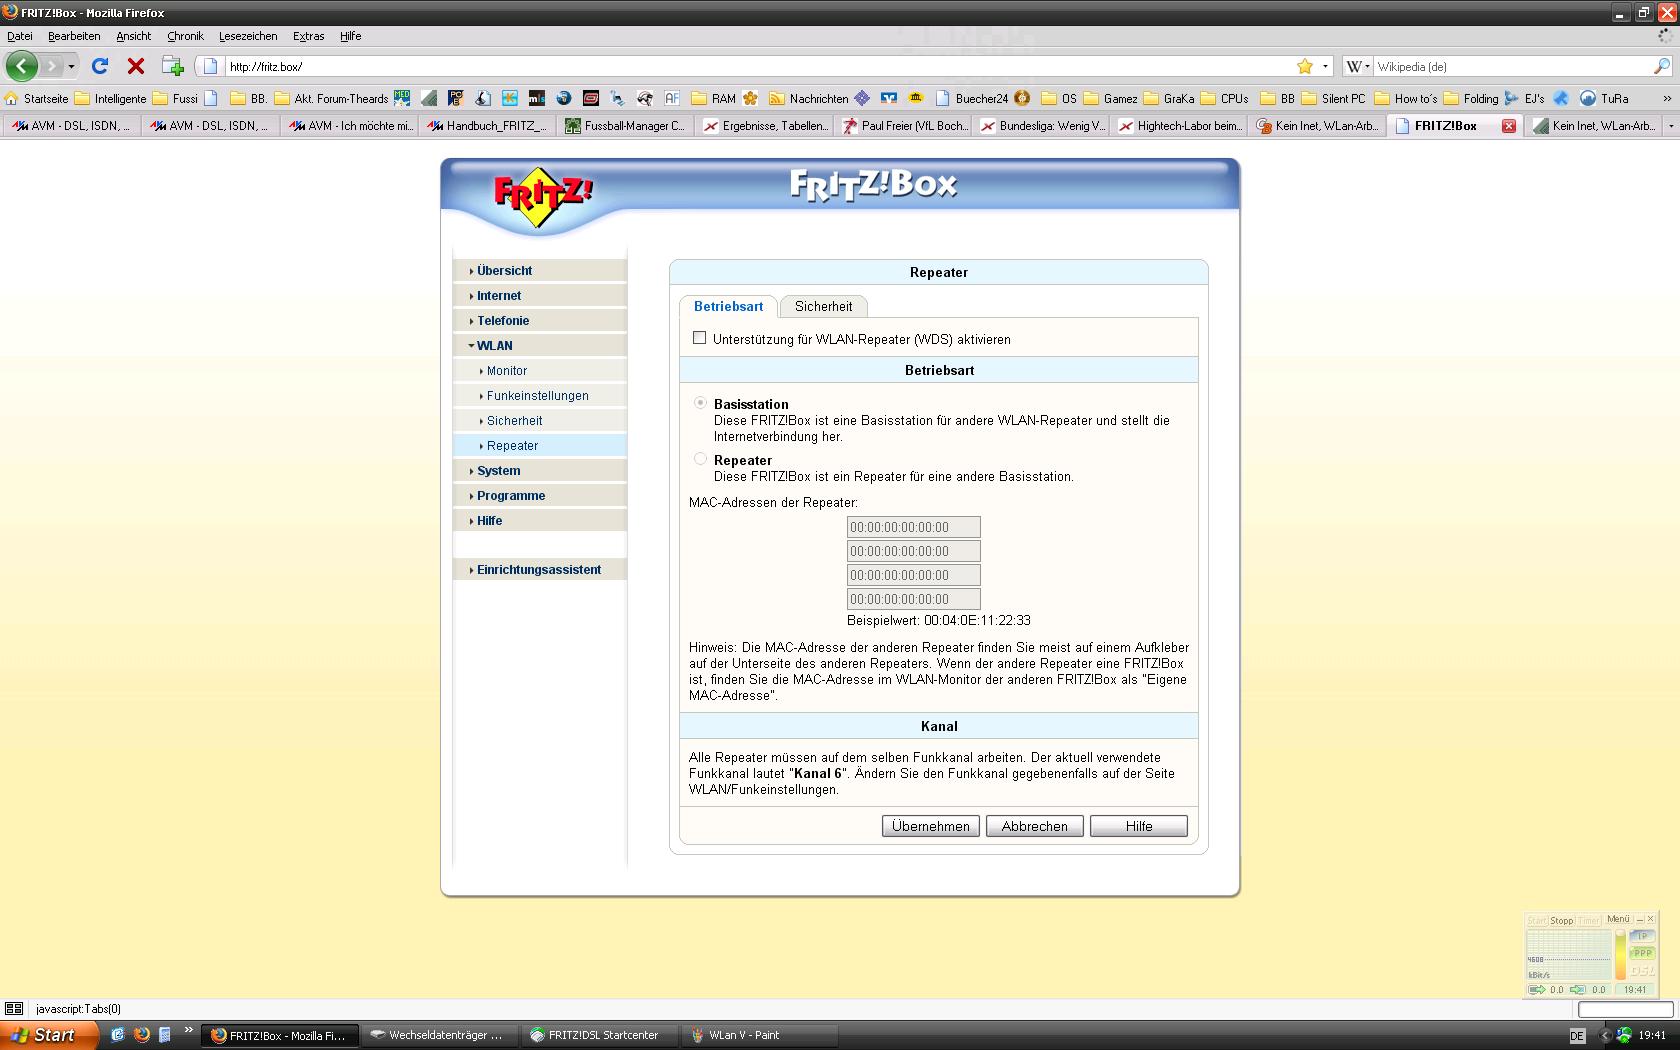This screenshot has height=1050, width=1680.
Task: Open the Silent PC bookmark folder
Action: click(x=1333, y=98)
